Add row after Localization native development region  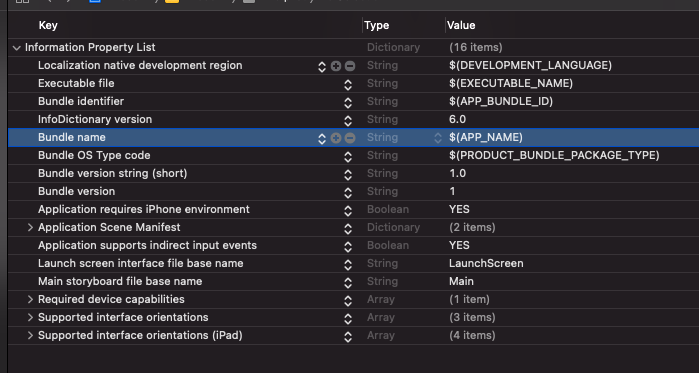pos(336,66)
